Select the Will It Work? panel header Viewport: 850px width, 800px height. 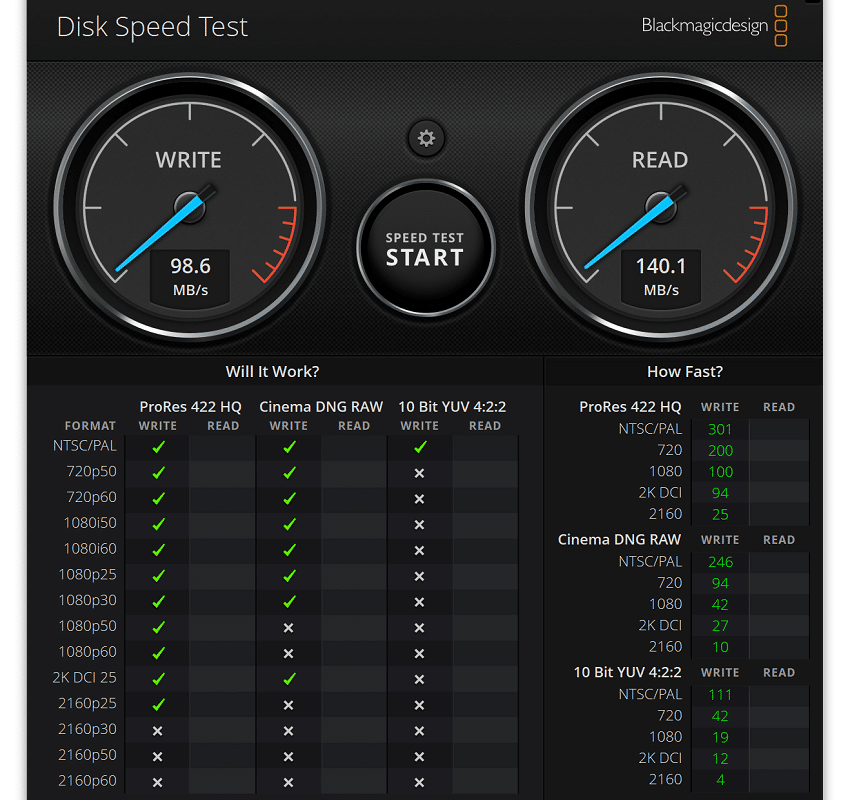click(272, 372)
